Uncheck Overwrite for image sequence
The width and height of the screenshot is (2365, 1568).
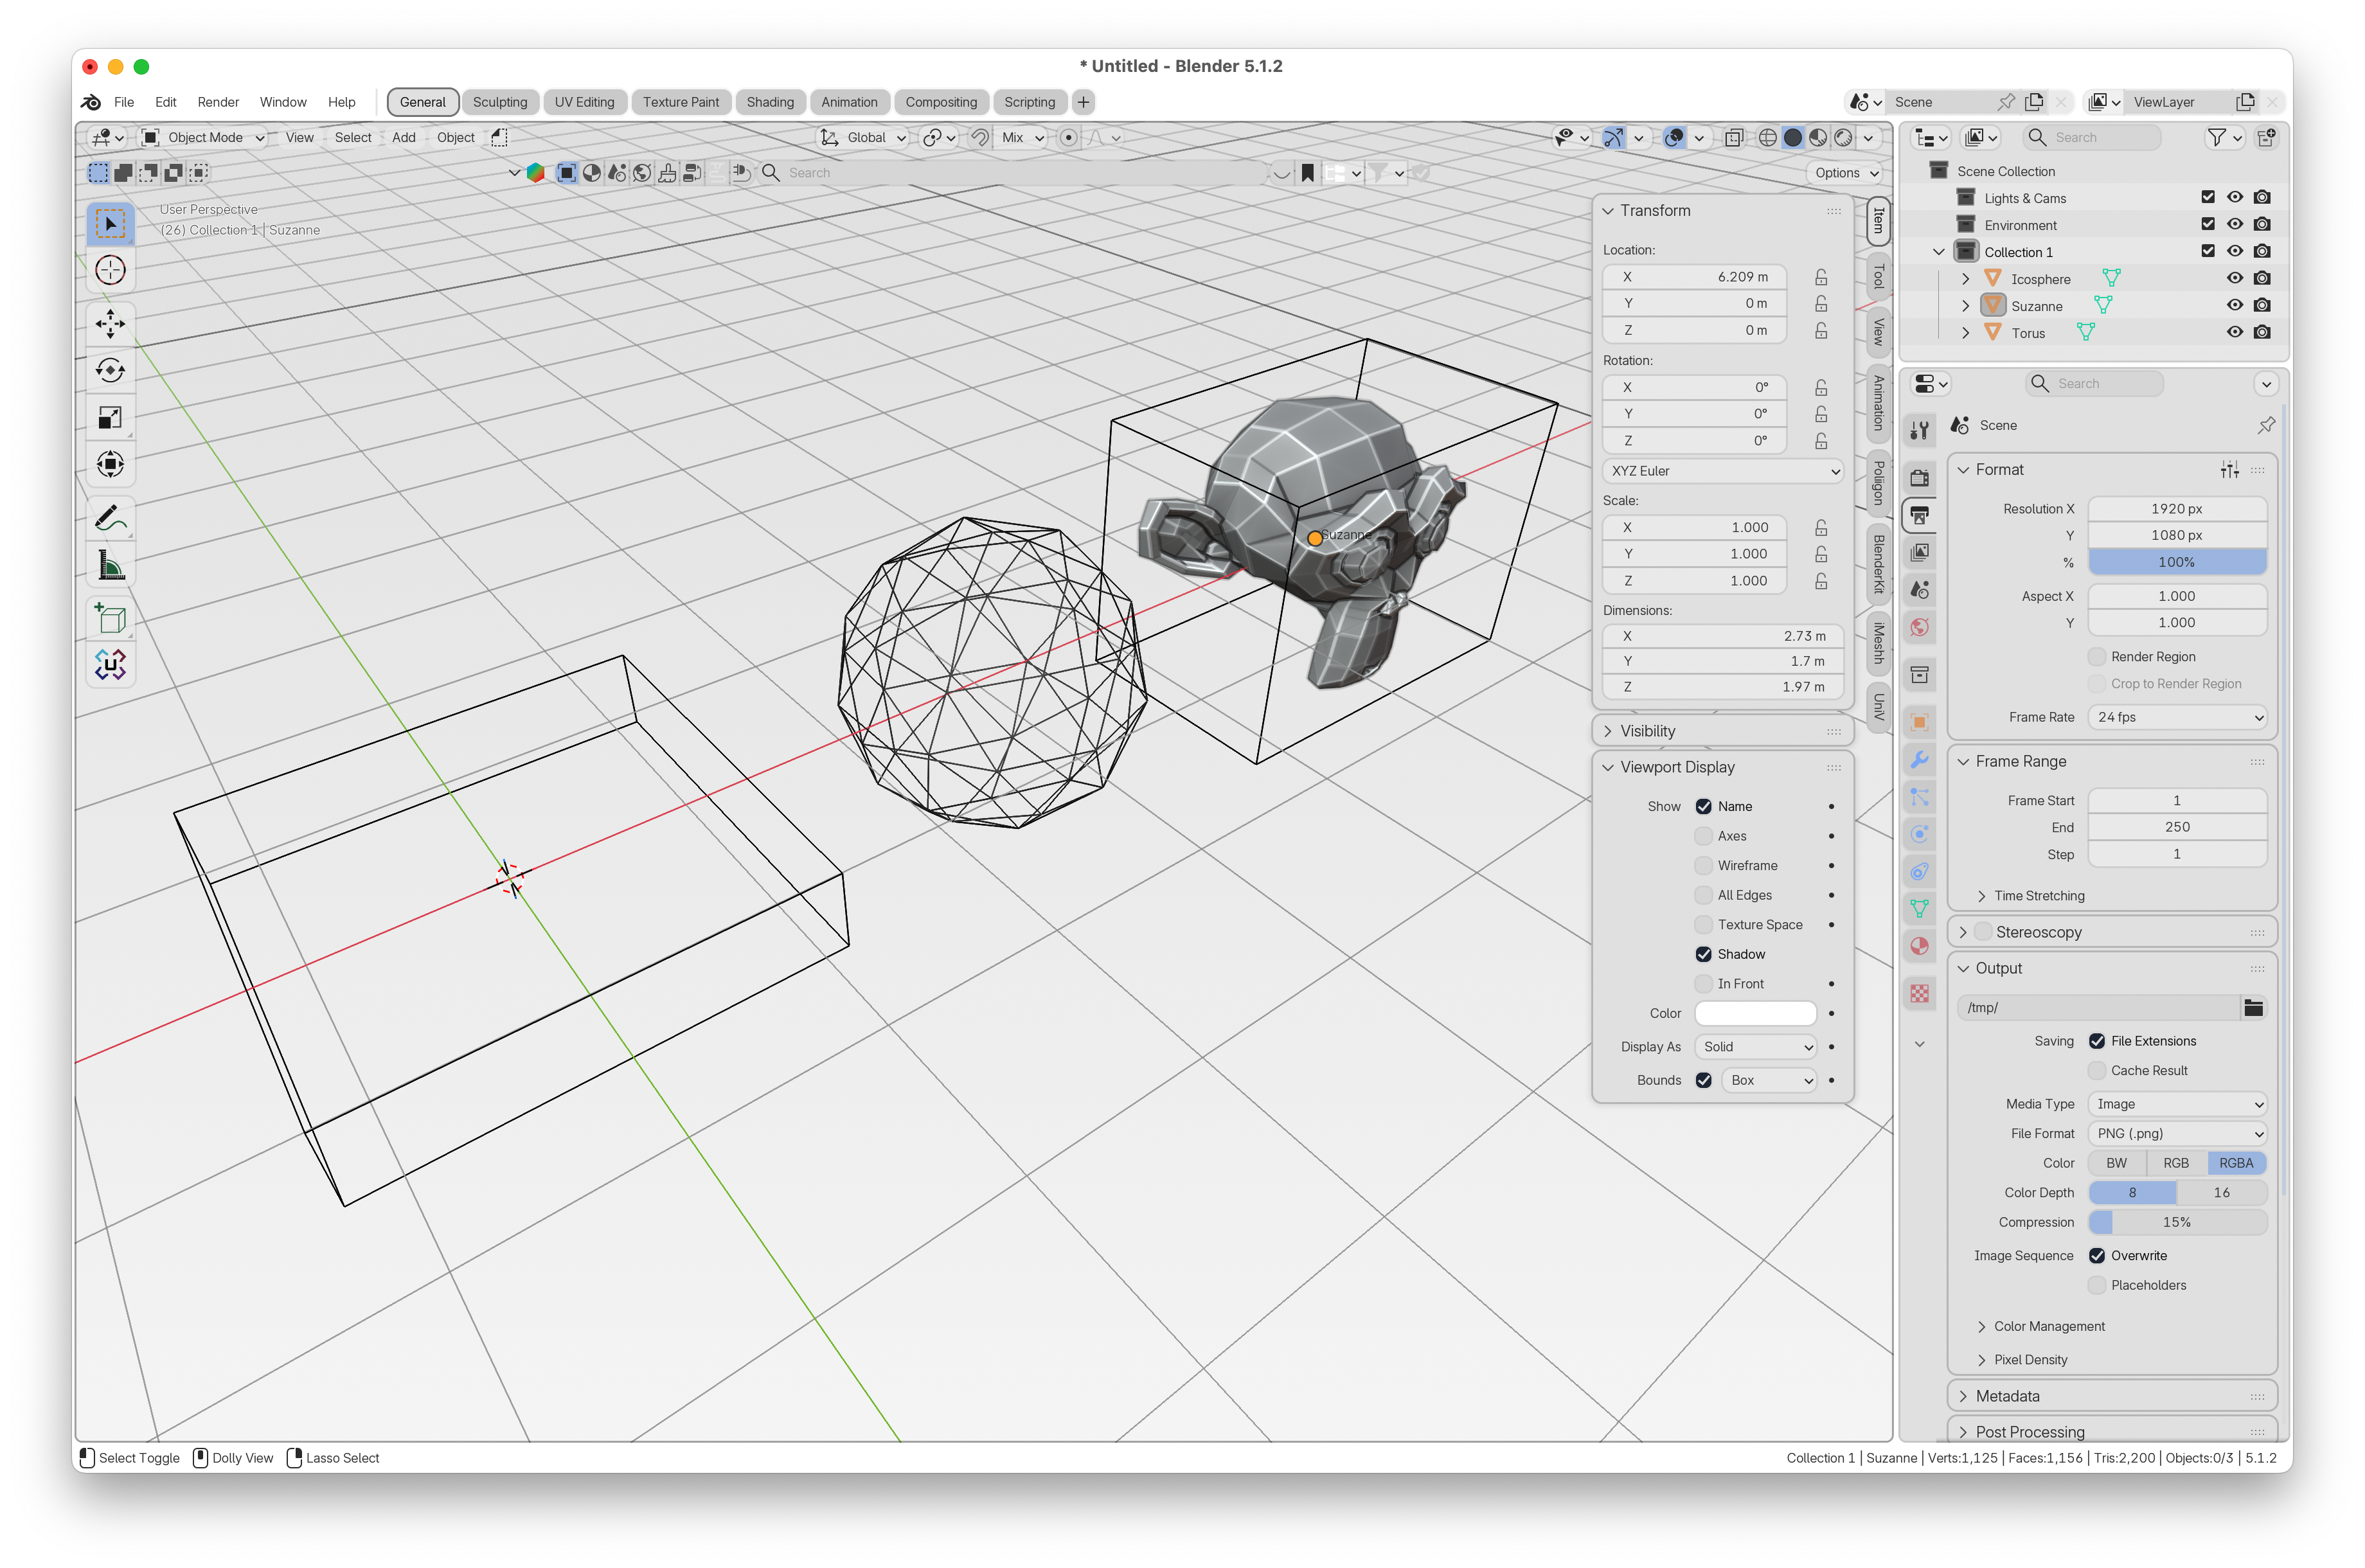tap(2096, 1256)
